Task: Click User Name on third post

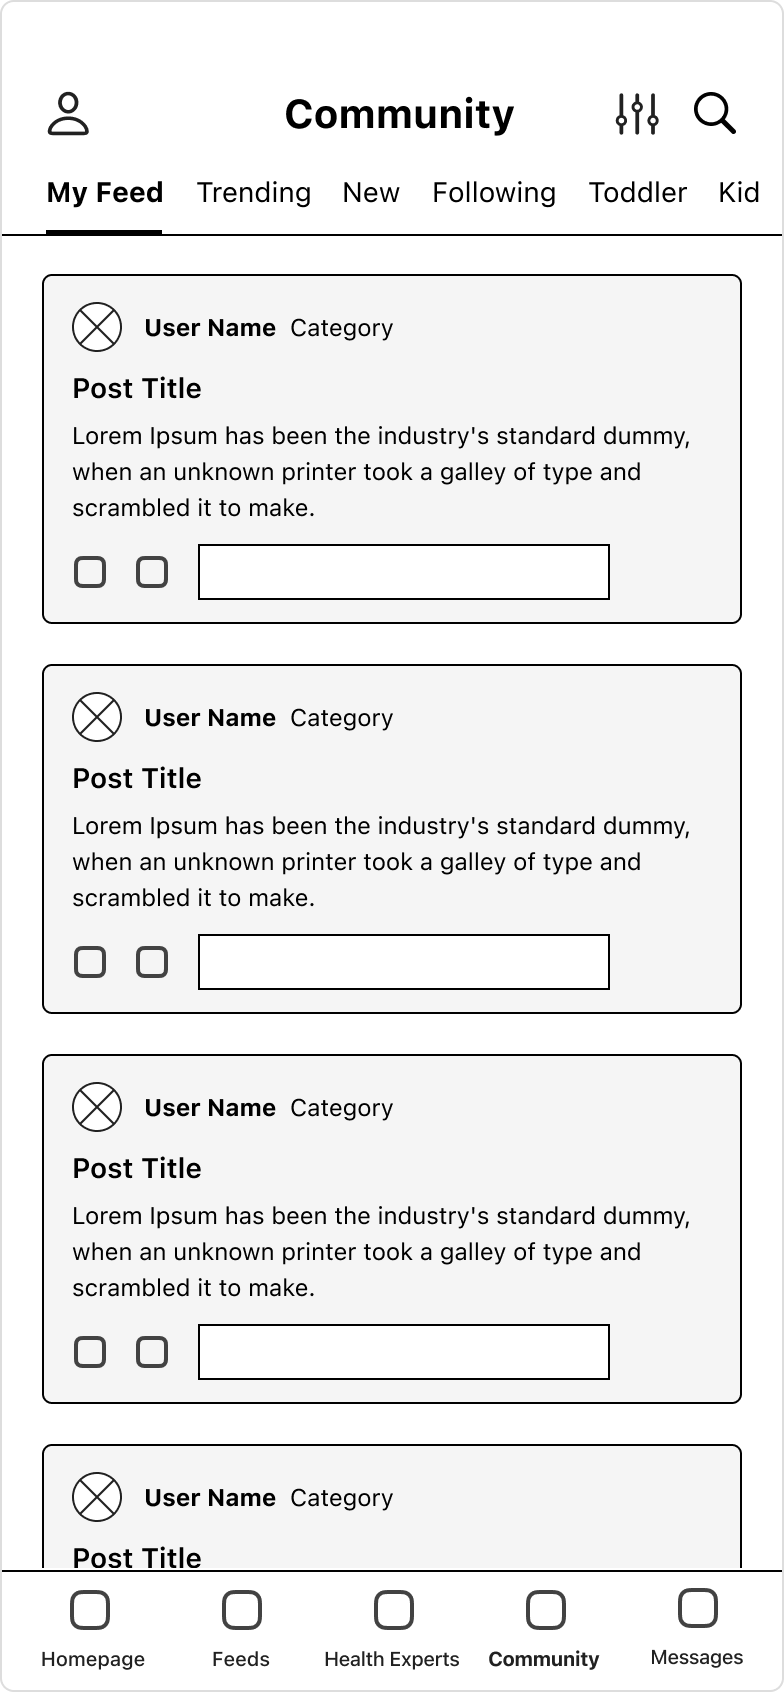Action: pos(210,1108)
